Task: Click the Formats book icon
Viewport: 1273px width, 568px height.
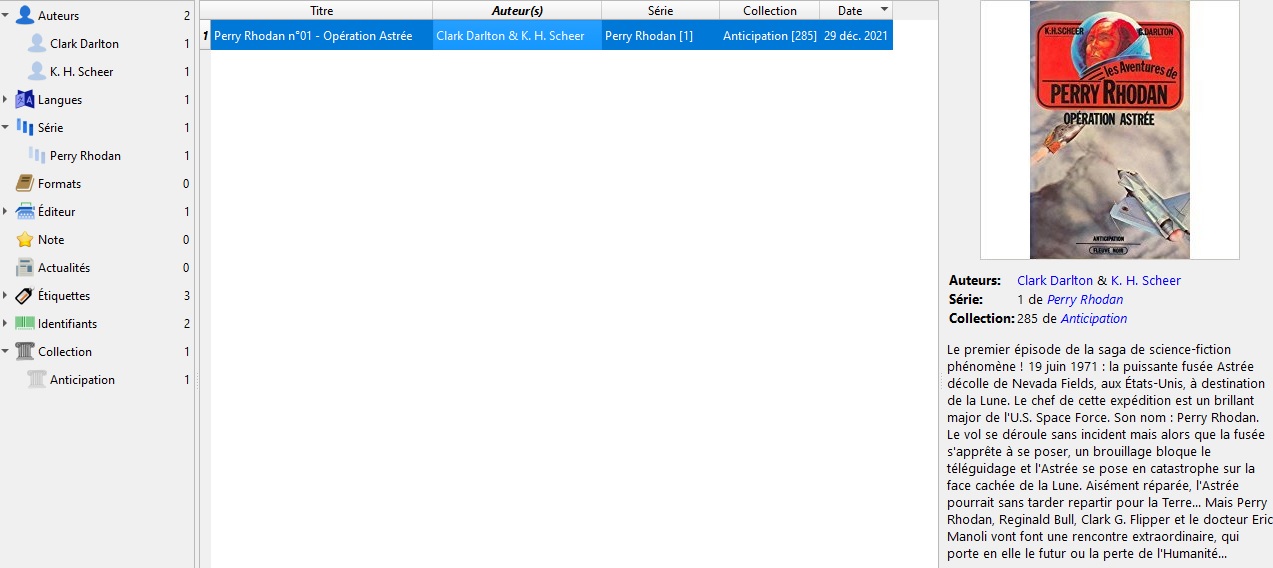Action: click(25, 183)
